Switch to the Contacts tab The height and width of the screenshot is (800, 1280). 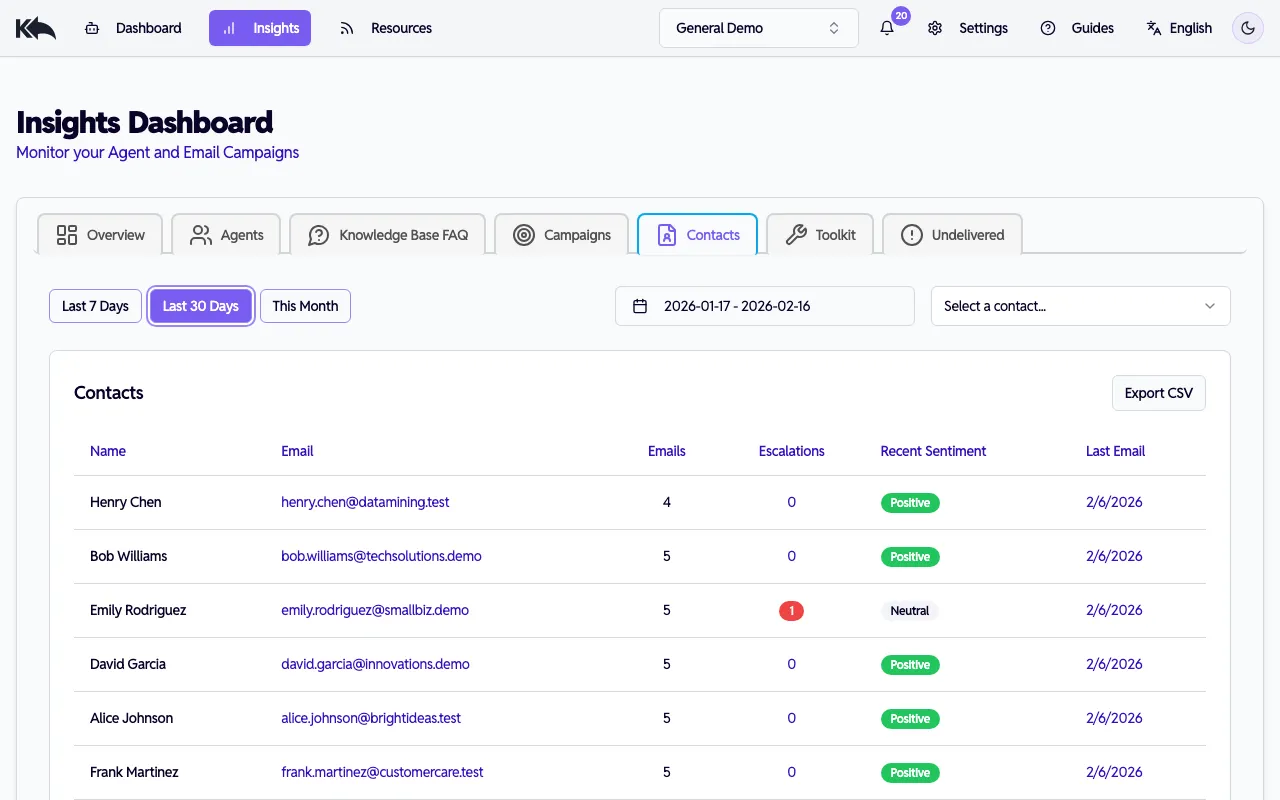click(x=697, y=235)
